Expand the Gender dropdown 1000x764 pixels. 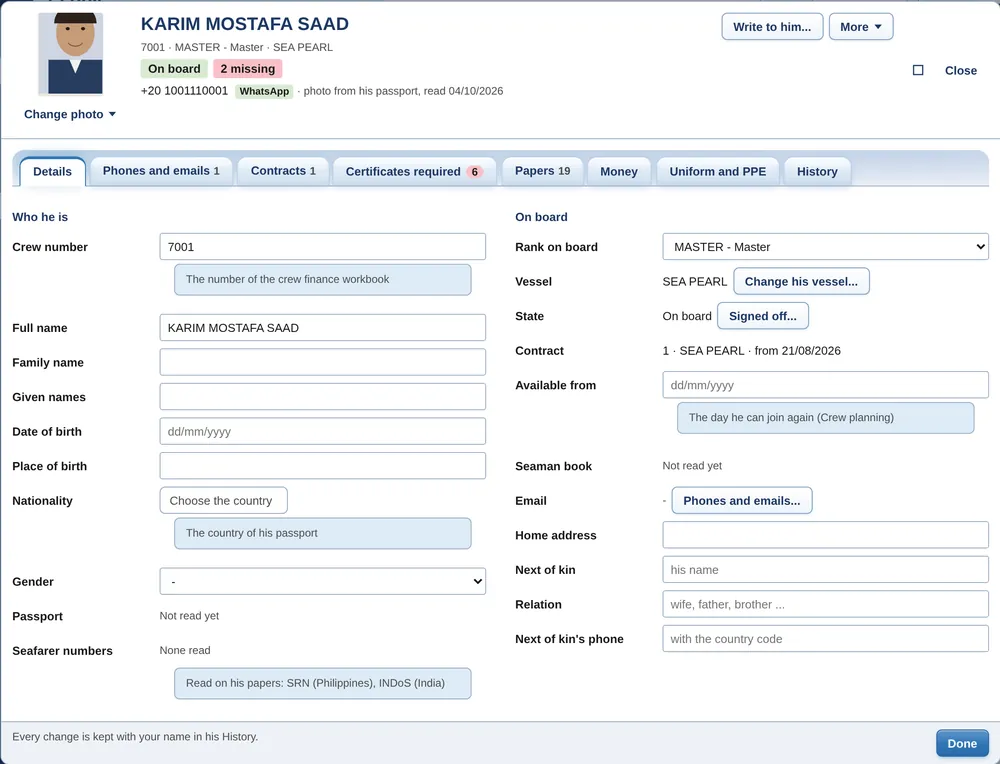[x=323, y=582]
